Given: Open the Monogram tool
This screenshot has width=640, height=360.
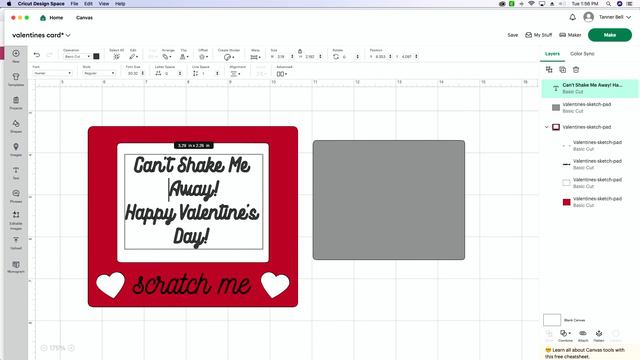Looking at the screenshot, I should pyautogui.click(x=16, y=267).
